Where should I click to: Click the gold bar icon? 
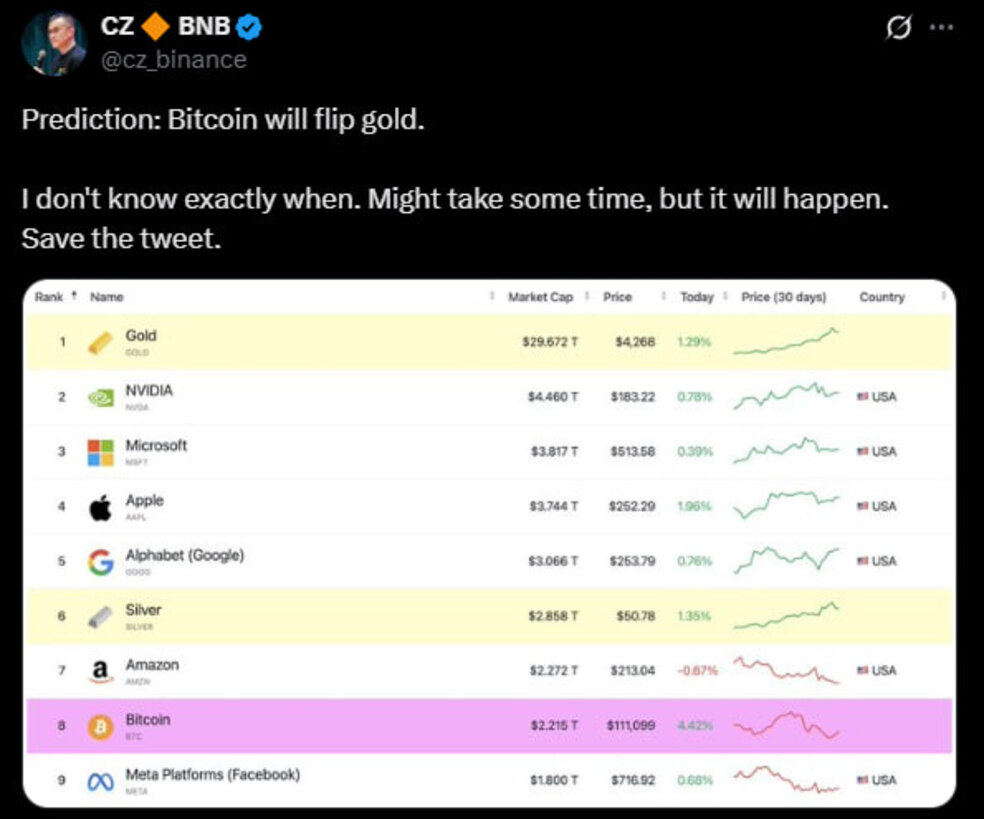coord(100,342)
